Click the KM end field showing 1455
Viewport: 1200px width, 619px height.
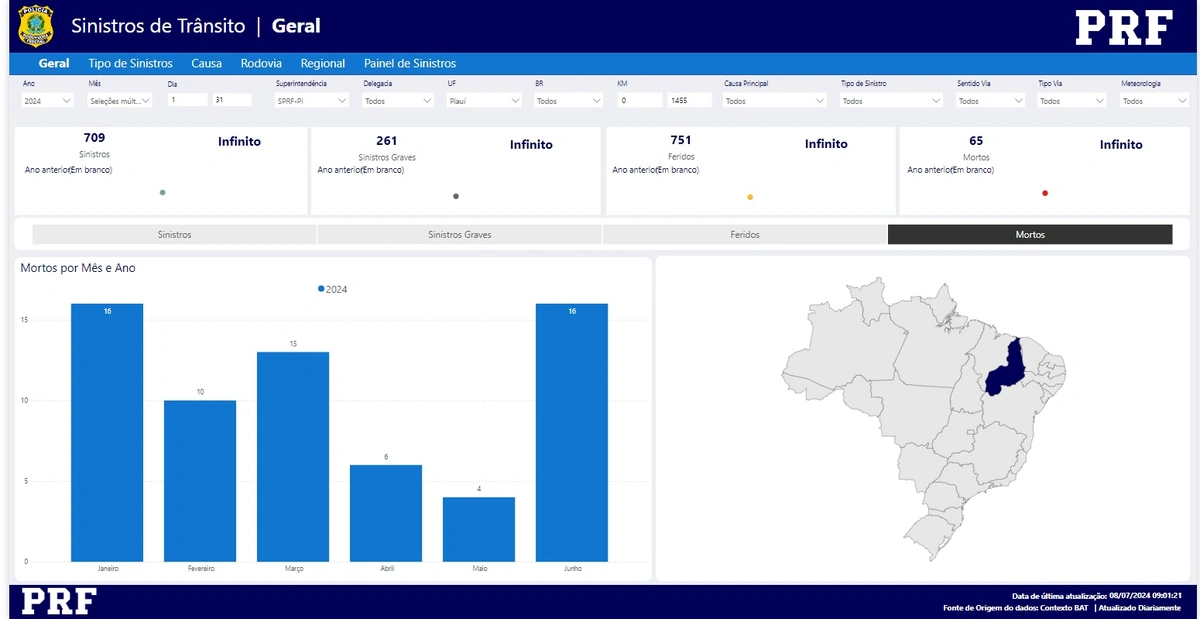click(690, 100)
